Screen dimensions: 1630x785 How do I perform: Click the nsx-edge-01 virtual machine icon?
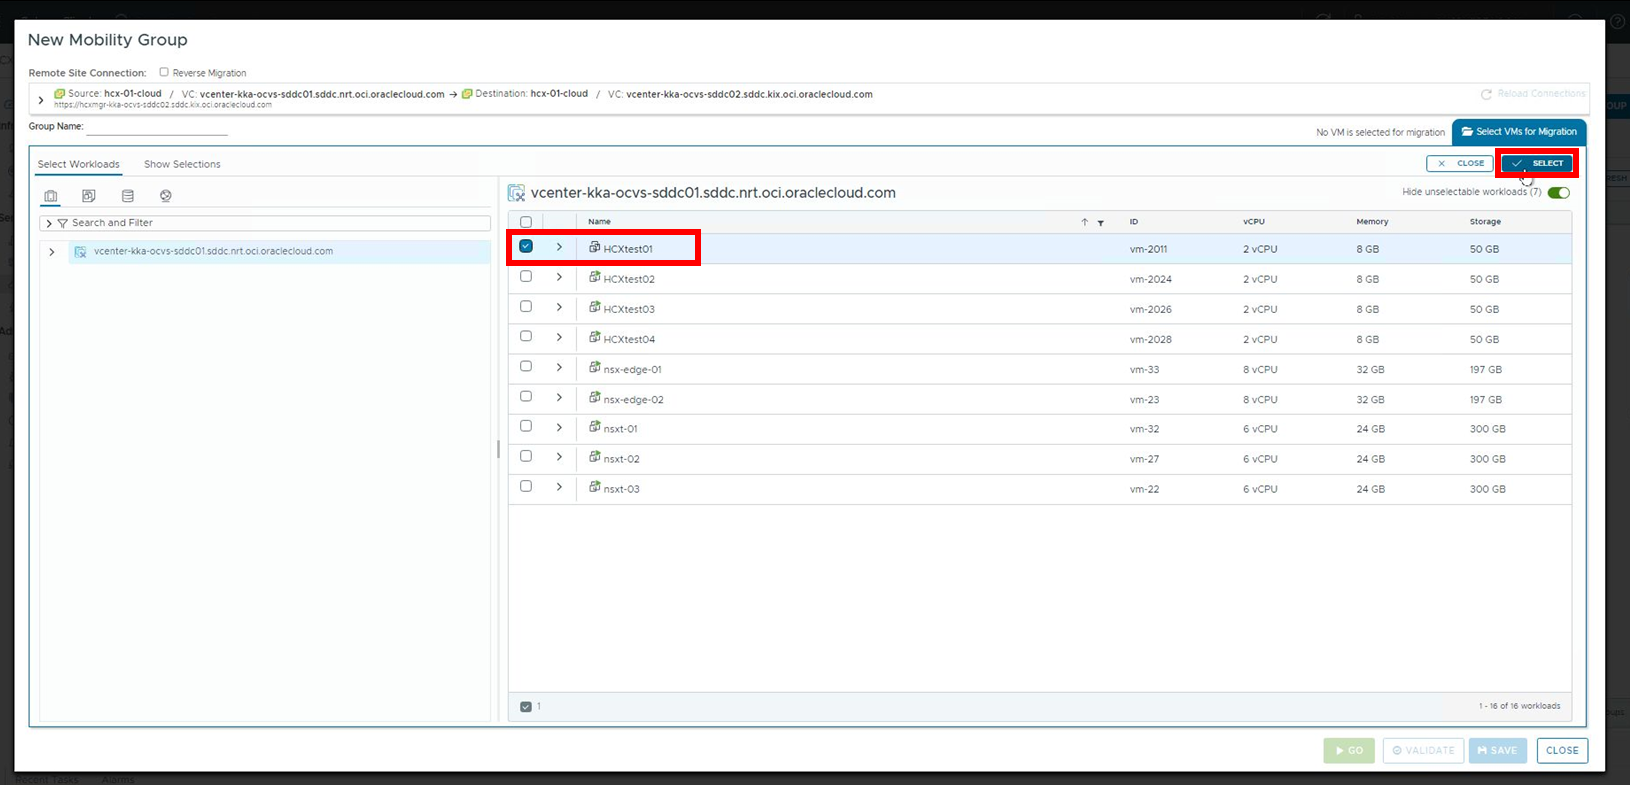pos(595,368)
